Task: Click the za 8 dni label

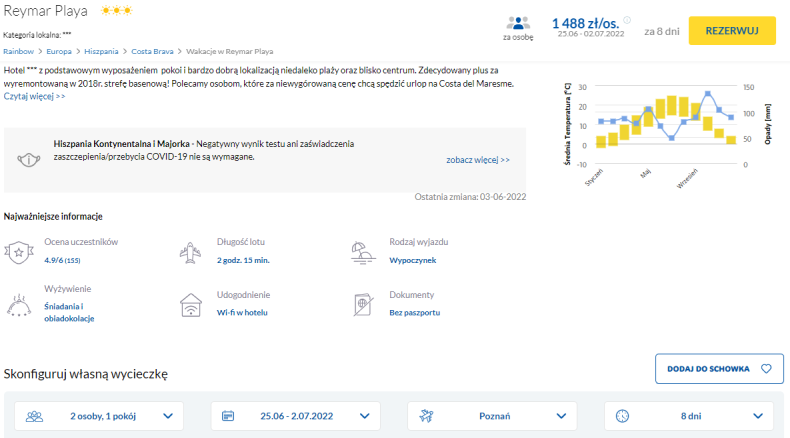Action: (662, 31)
